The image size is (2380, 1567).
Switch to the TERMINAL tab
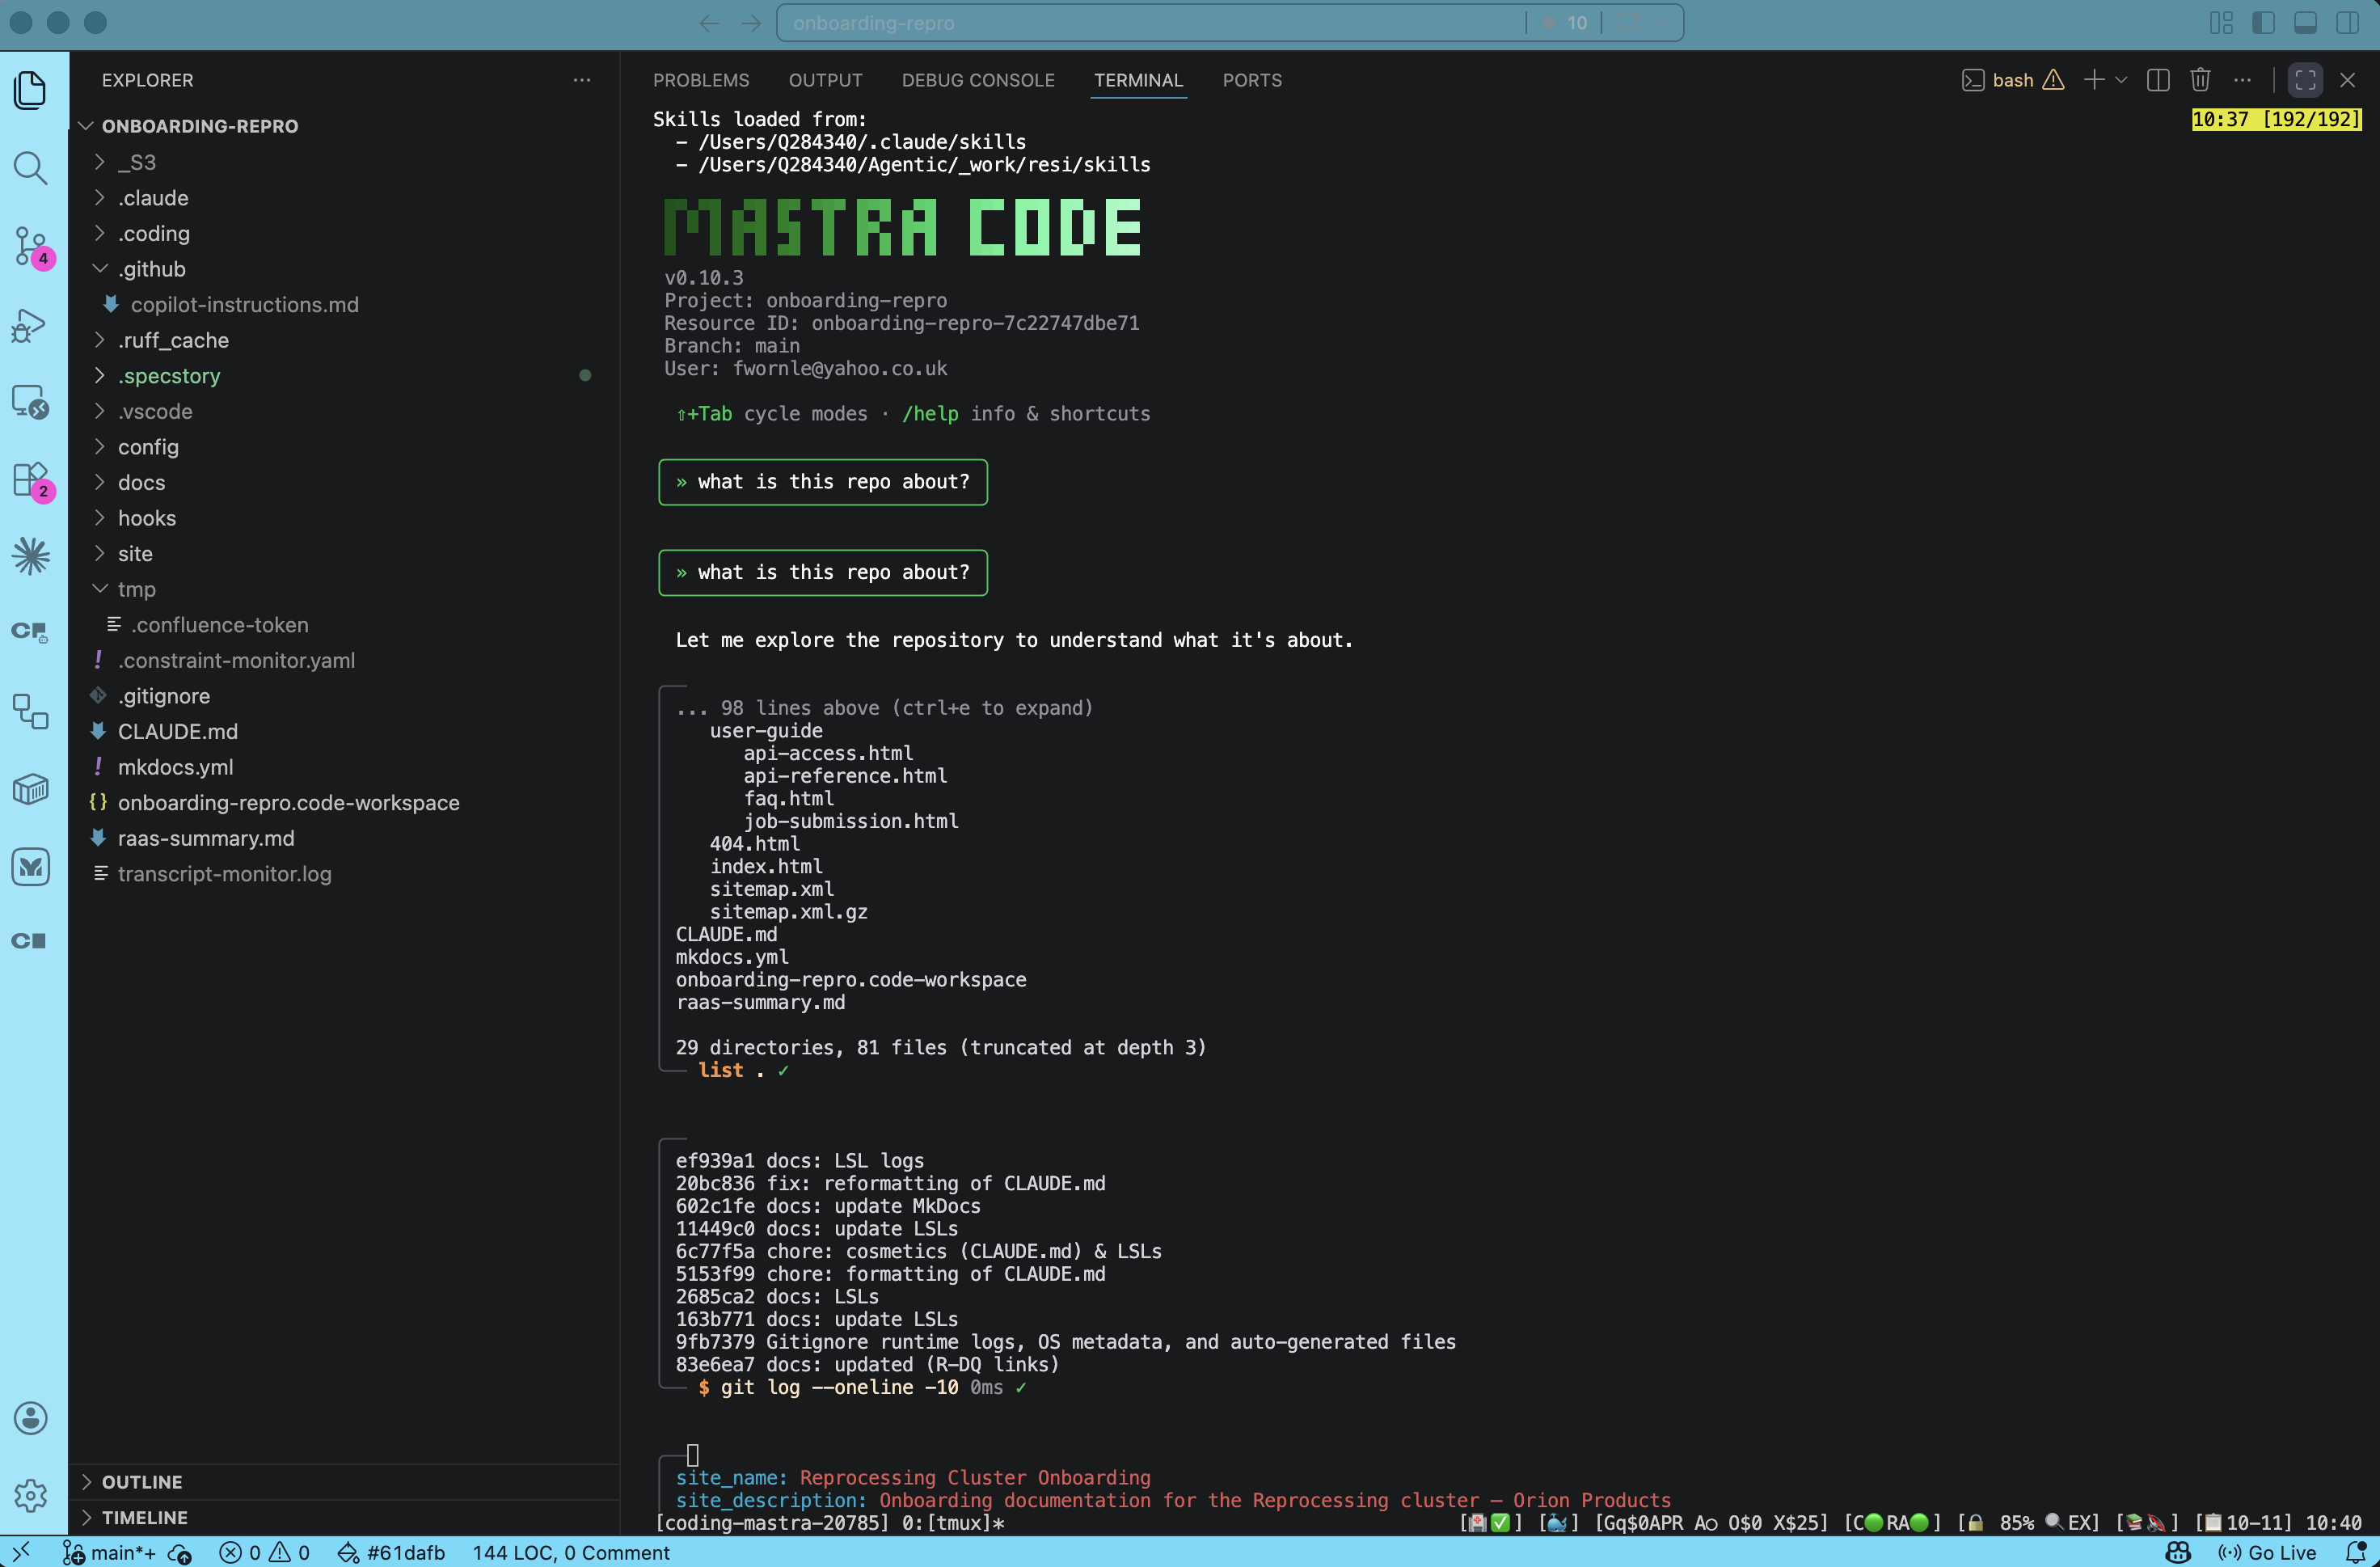click(1138, 80)
